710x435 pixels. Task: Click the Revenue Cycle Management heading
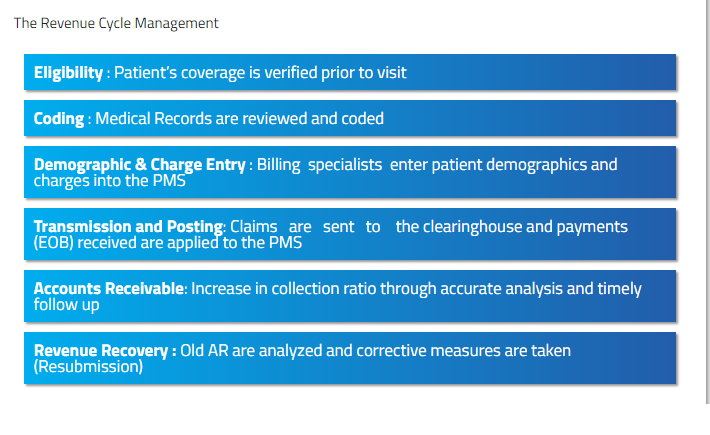pos(116,23)
